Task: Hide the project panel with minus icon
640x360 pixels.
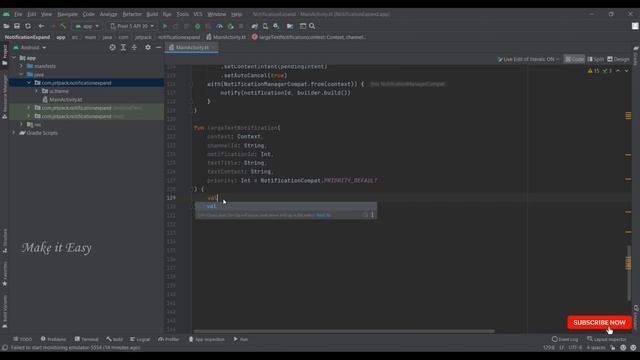Action: coord(158,47)
